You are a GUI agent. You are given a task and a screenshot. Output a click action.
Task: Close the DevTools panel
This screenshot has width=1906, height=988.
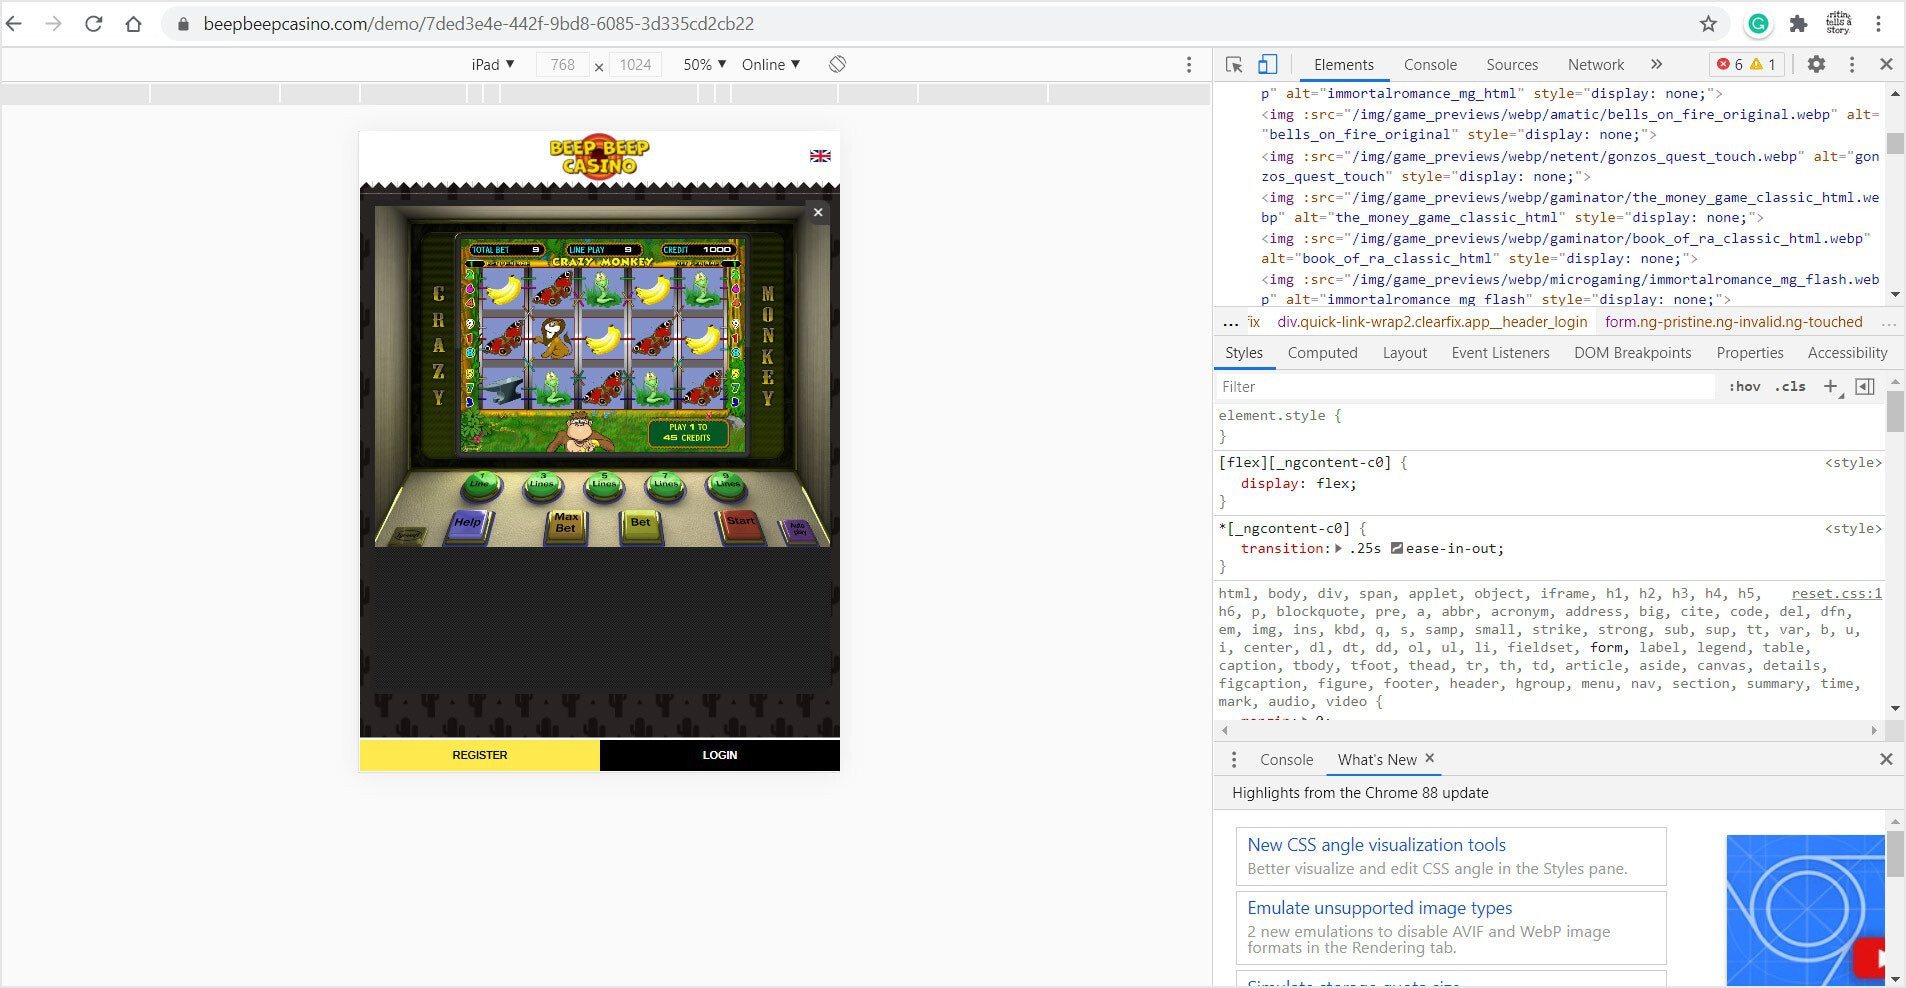(x=1886, y=64)
